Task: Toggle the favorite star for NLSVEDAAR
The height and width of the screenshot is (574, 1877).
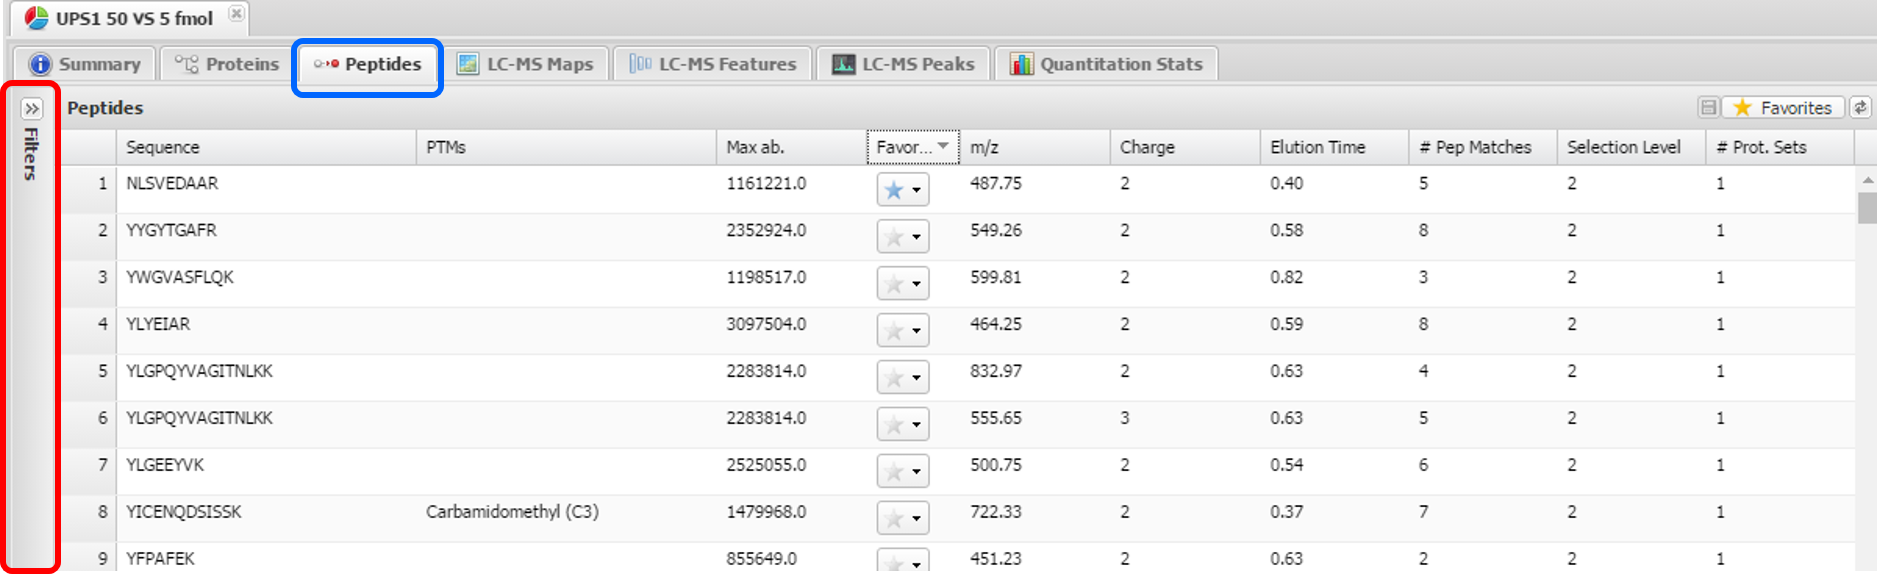Action: tap(894, 190)
